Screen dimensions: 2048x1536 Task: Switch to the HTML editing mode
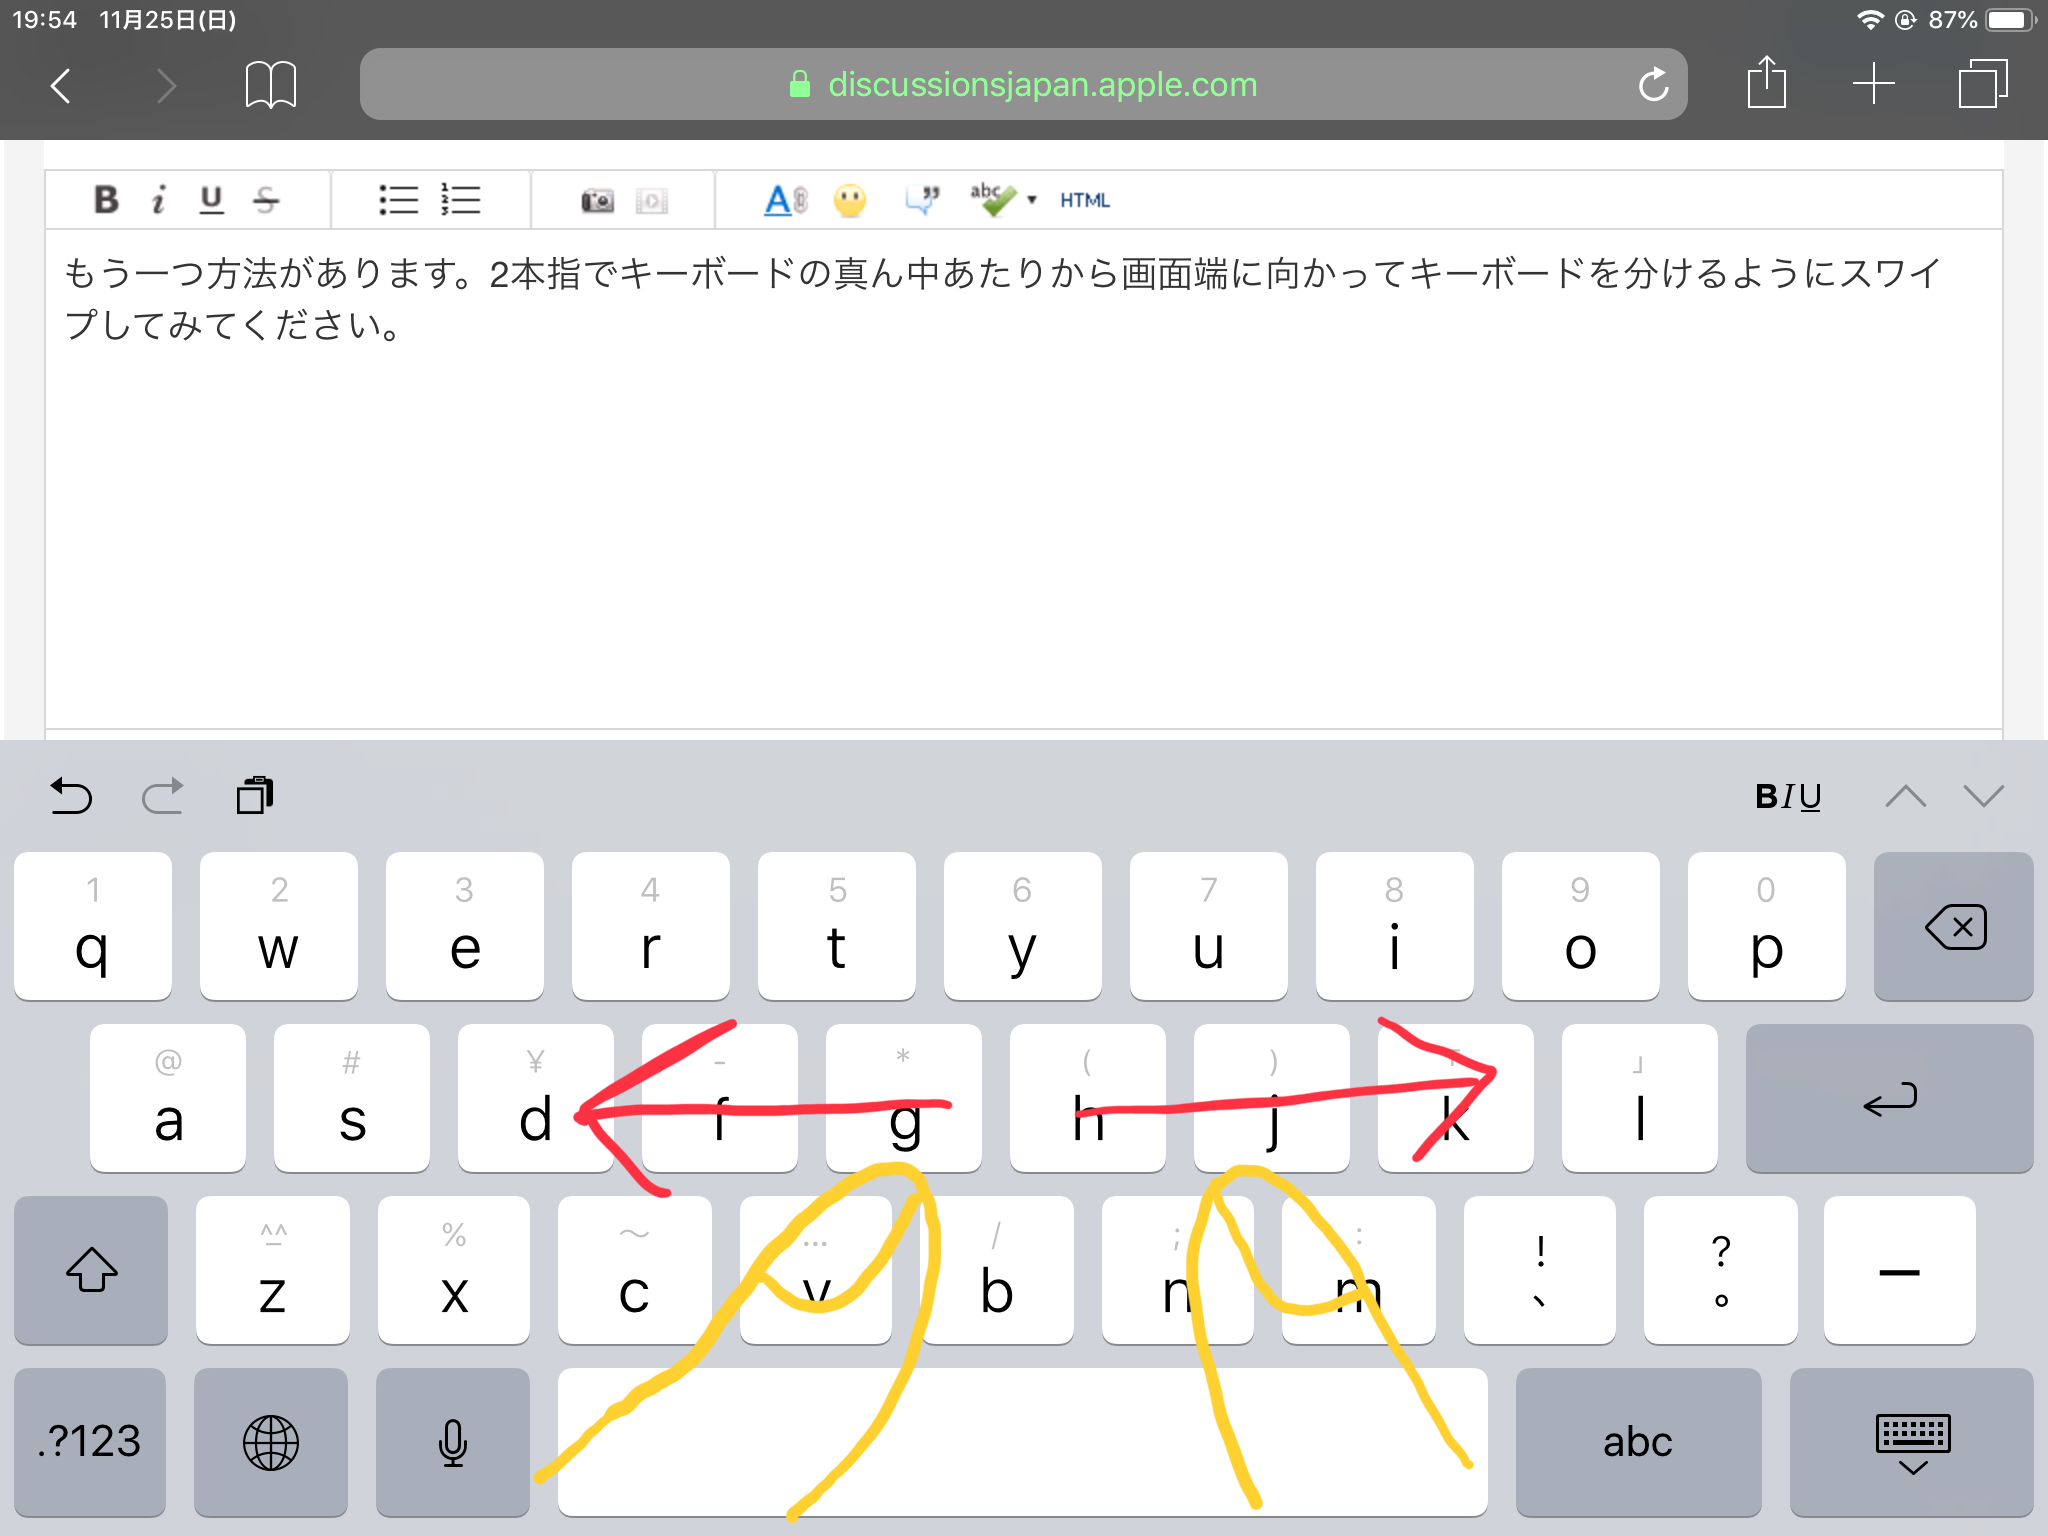1085,200
